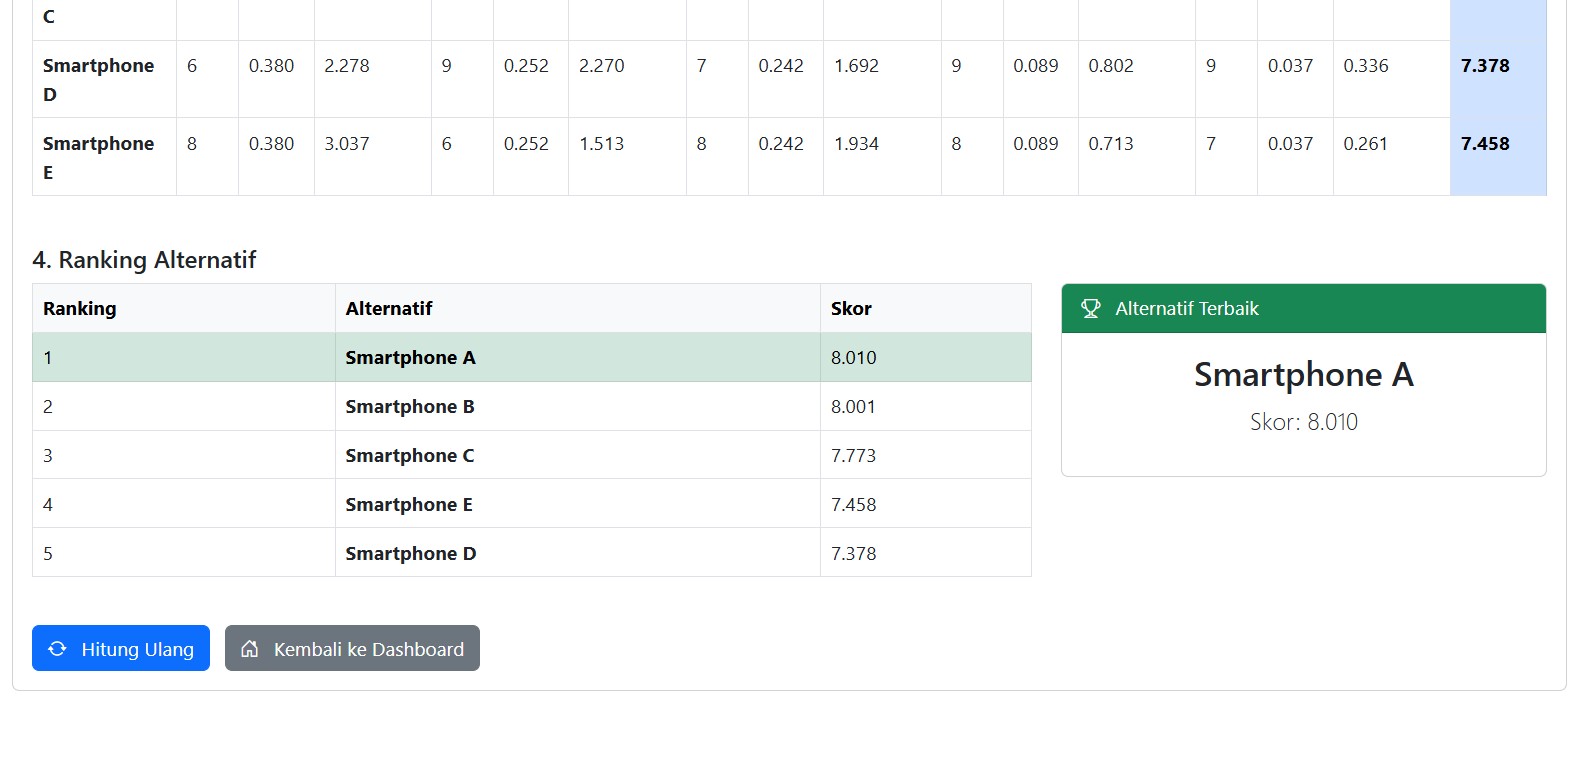Viewport: 1576px width, 763px height.
Task: Click the Skor: 8.010 text in winner card
Action: tap(1304, 422)
